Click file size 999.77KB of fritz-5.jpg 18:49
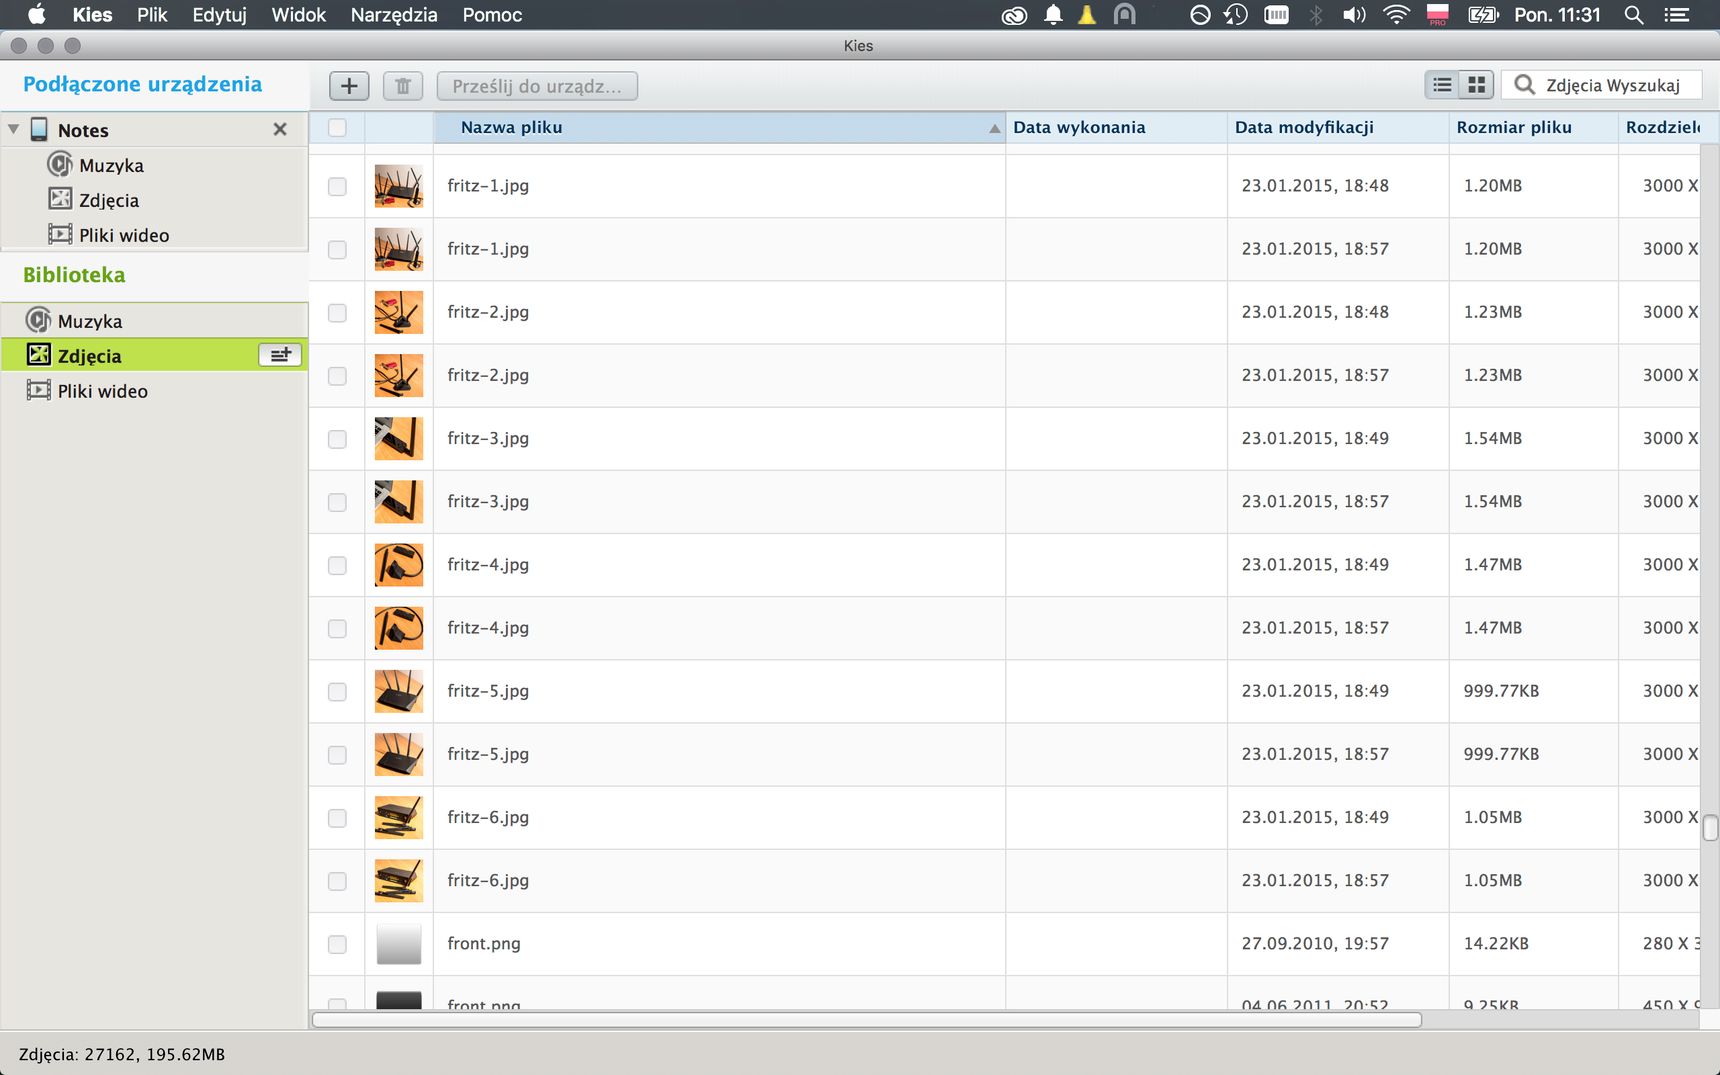The height and width of the screenshot is (1075, 1720). [x=1501, y=691]
